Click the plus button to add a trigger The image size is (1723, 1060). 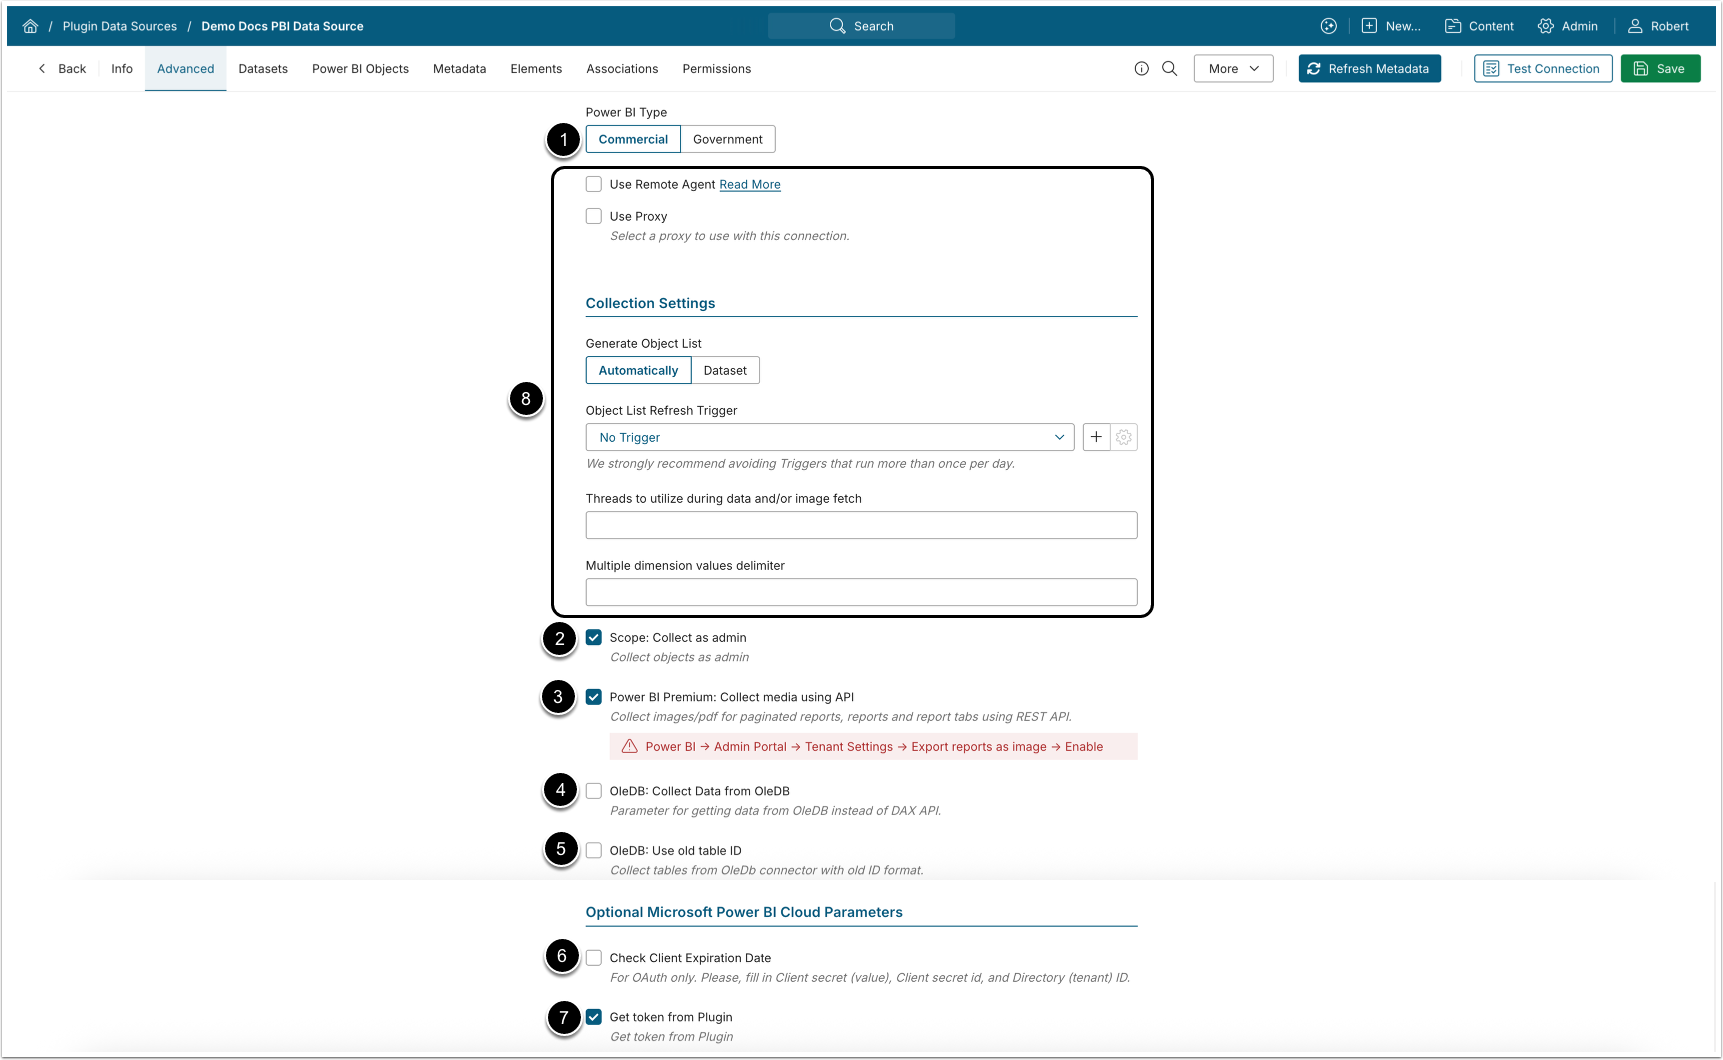(x=1095, y=437)
